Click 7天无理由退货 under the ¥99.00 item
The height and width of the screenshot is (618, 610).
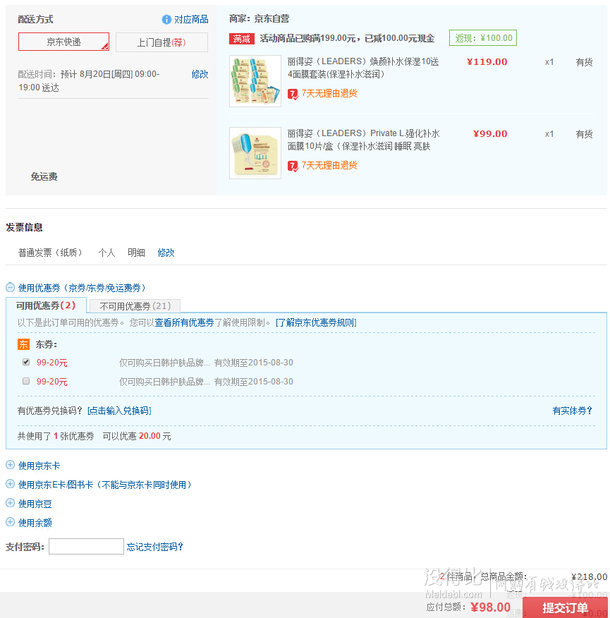coord(329,166)
